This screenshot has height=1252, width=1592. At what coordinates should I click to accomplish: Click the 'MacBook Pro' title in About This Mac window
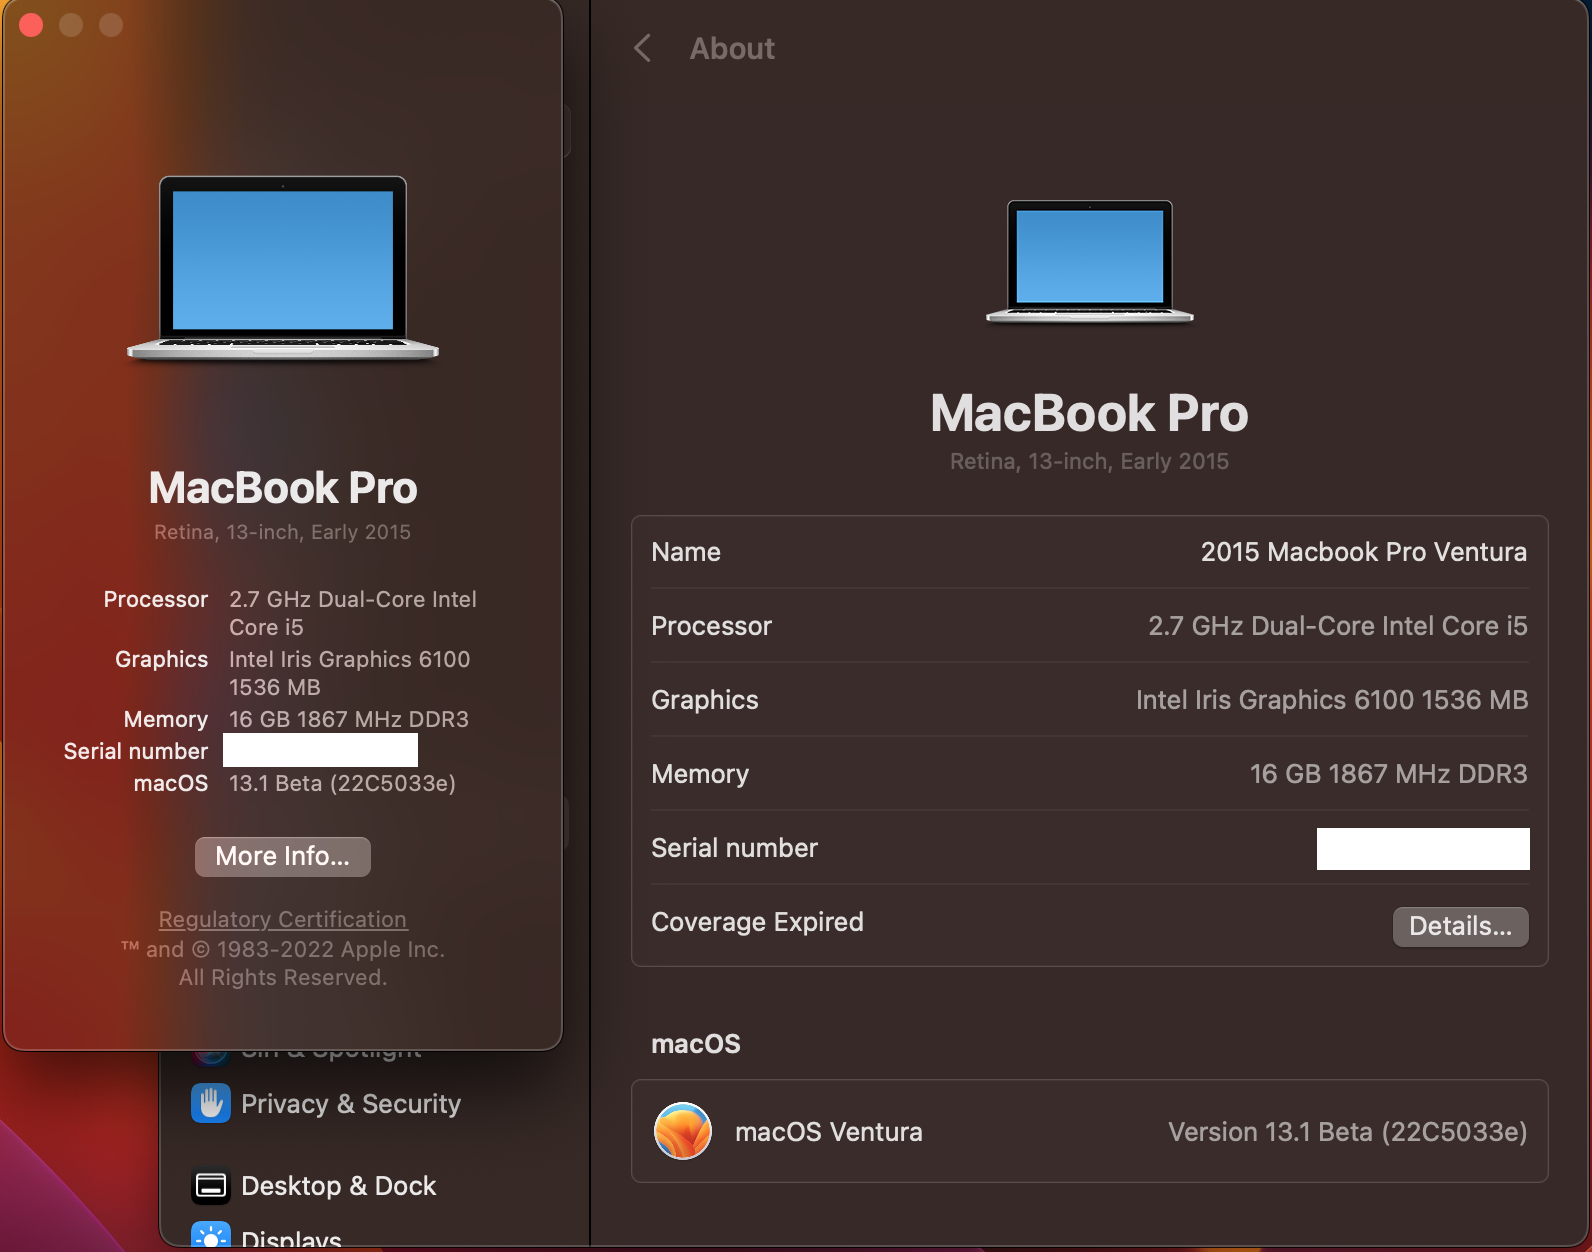[283, 488]
